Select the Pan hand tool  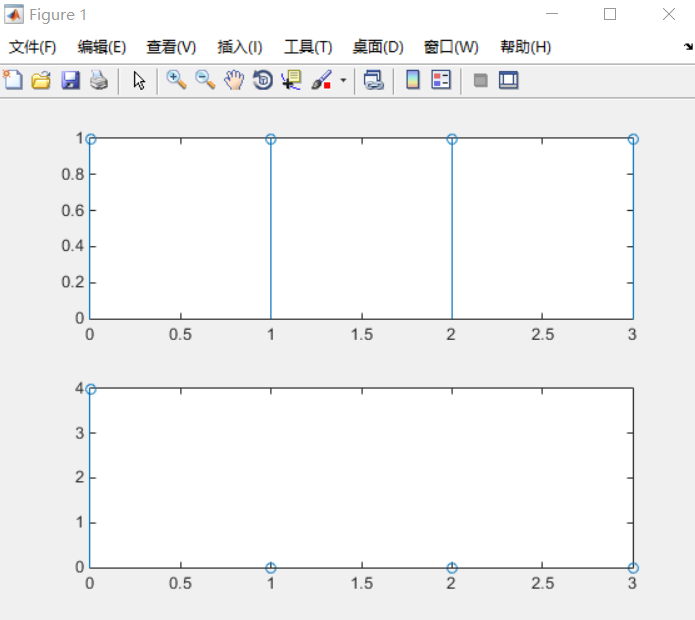point(234,80)
